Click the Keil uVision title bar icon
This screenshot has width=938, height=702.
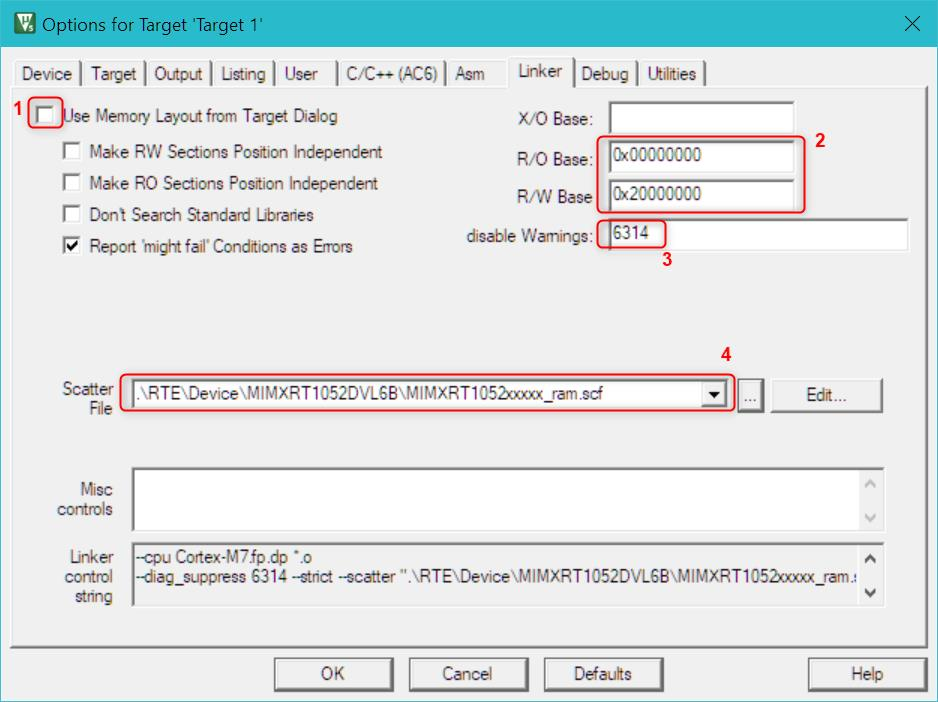(x=25, y=23)
